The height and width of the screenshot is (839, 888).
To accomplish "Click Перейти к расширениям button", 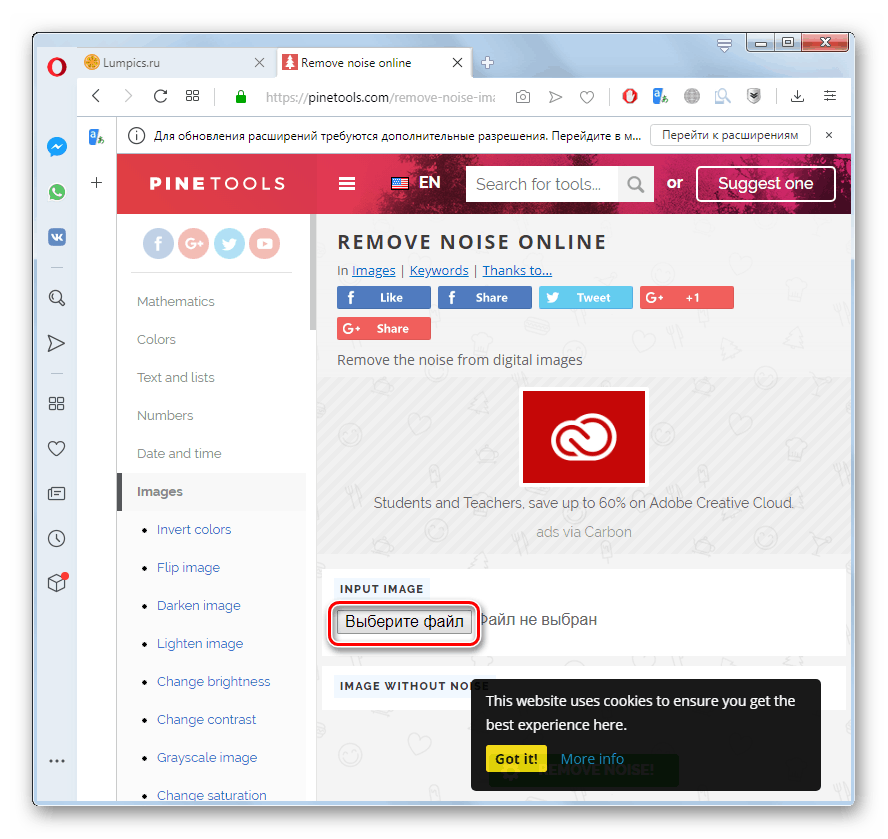I will pos(730,135).
